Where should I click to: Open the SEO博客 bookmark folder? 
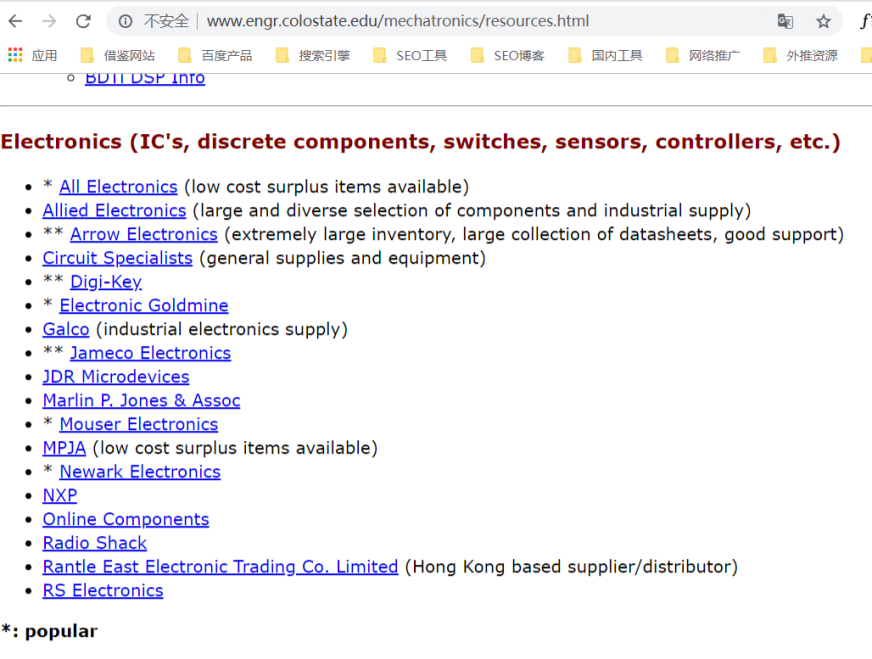[508, 55]
